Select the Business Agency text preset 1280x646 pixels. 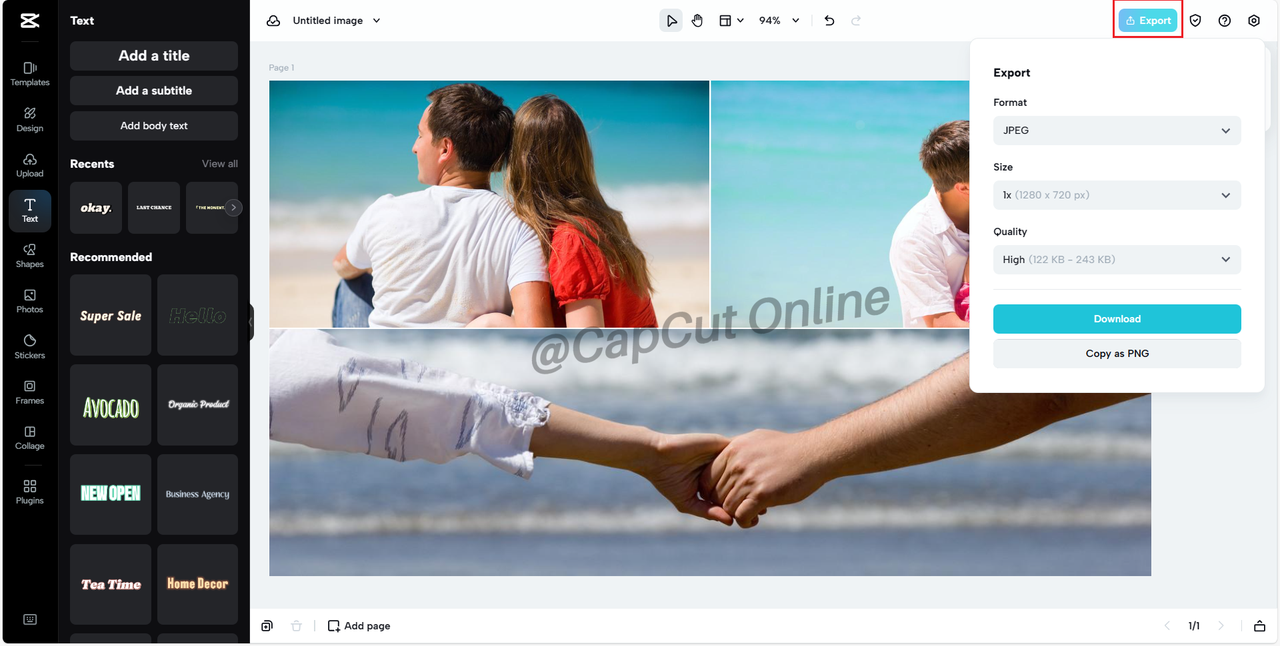pyautogui.click(x=198, y=494)
